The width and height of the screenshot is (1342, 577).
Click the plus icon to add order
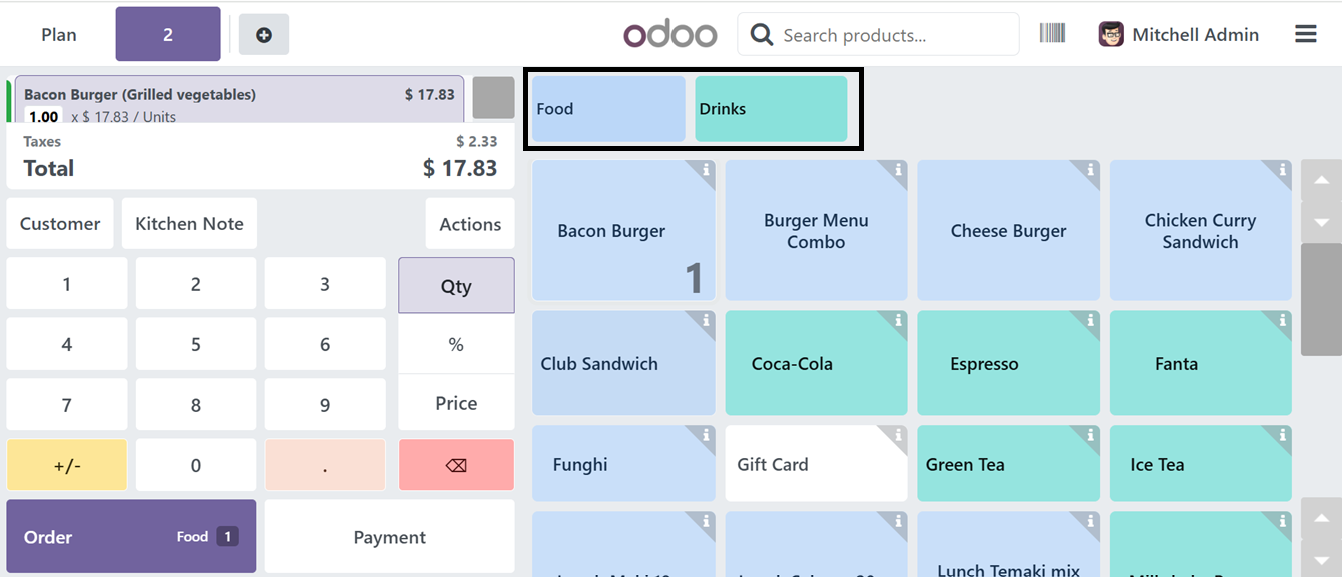pyautogui.click(x=264, y=35)
